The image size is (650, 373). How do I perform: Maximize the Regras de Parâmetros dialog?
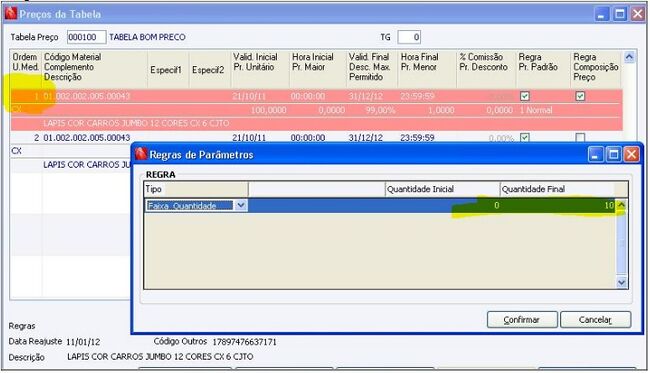pos(614,155)
